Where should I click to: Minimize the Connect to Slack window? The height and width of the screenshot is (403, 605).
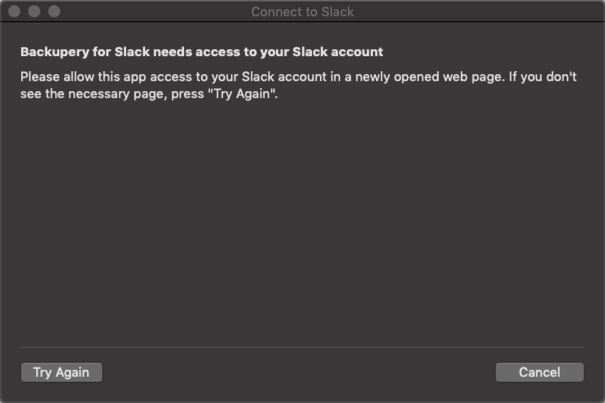pyautogui.click(x=34, y=12)
